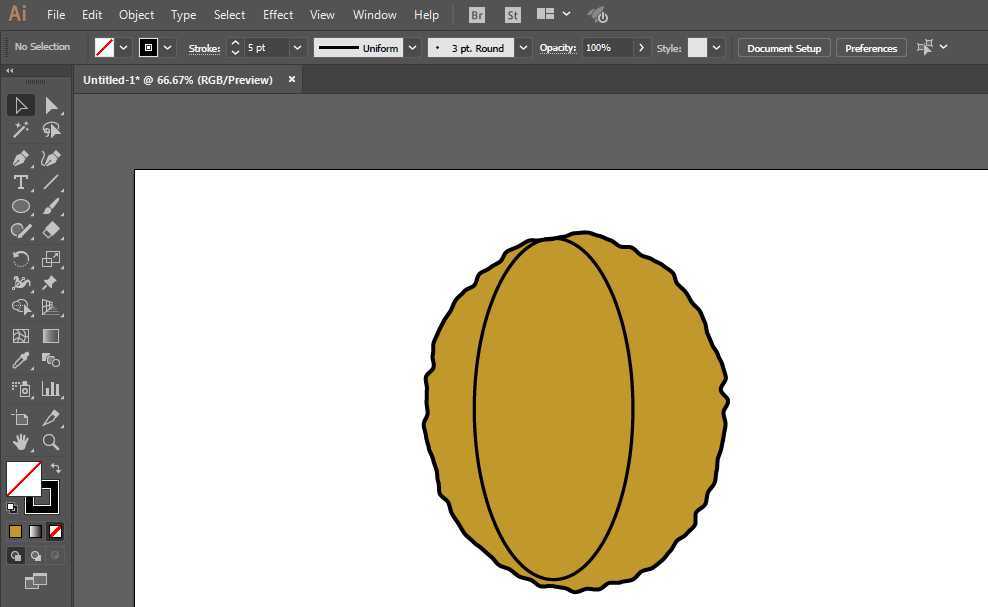988x607 pixels.
Task: Open the Select menu
Action: (x=229, y=14)
